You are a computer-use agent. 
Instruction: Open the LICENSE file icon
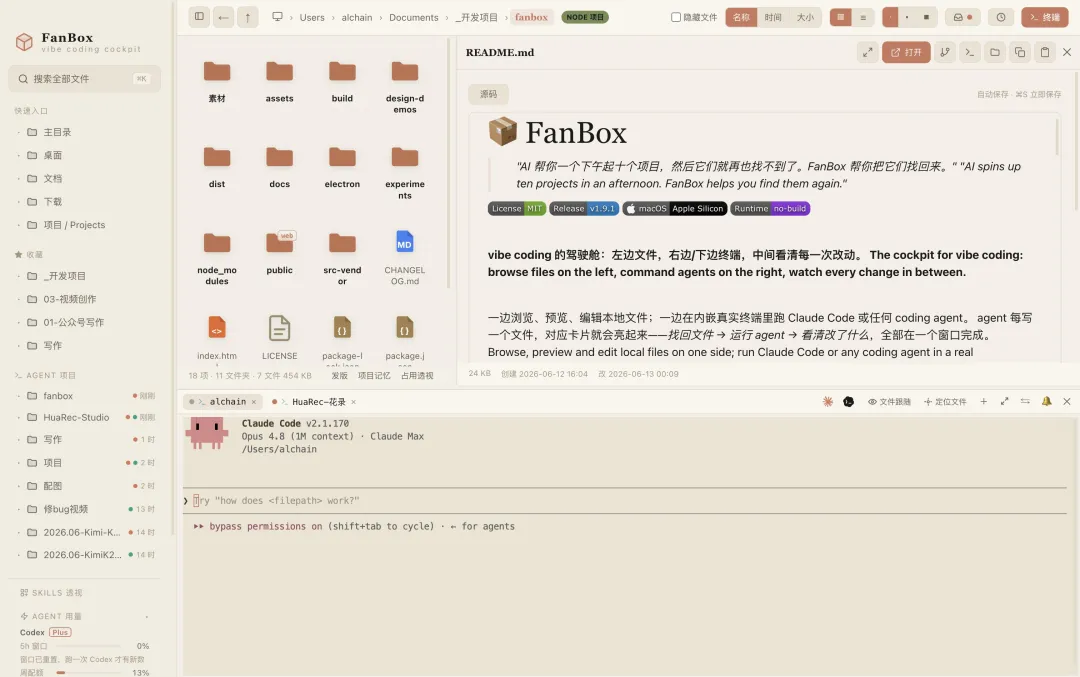pos(279,328)
